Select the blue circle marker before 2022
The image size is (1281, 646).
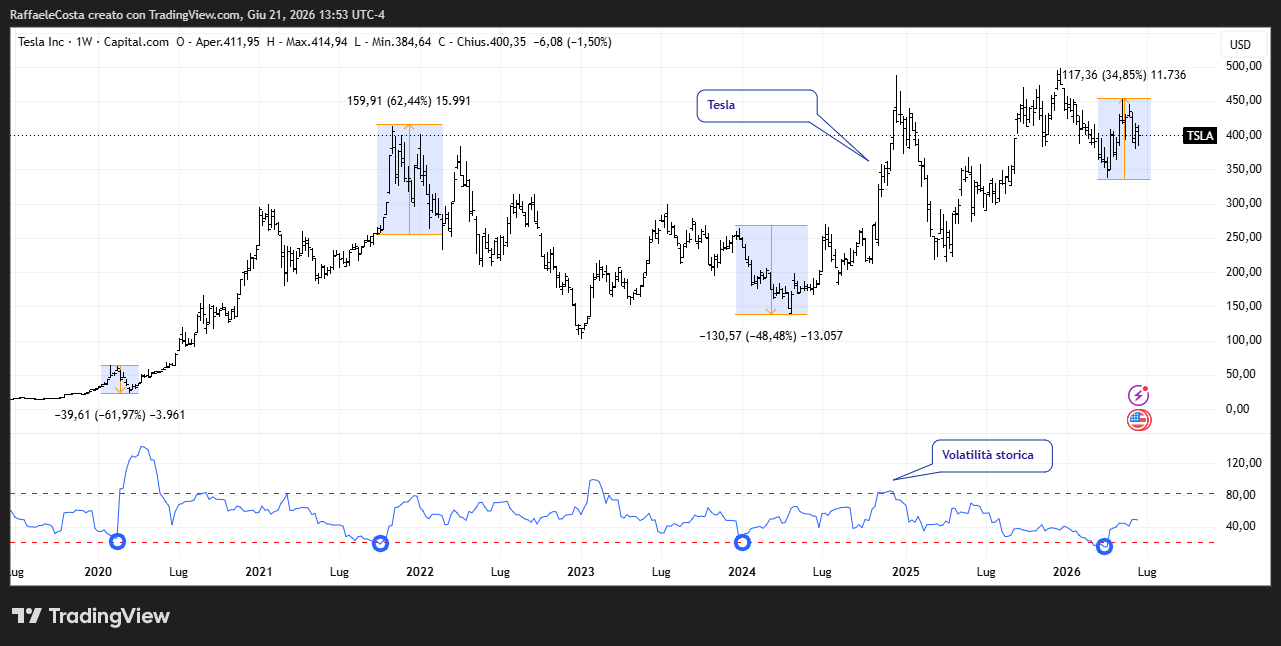coord(380,543)
